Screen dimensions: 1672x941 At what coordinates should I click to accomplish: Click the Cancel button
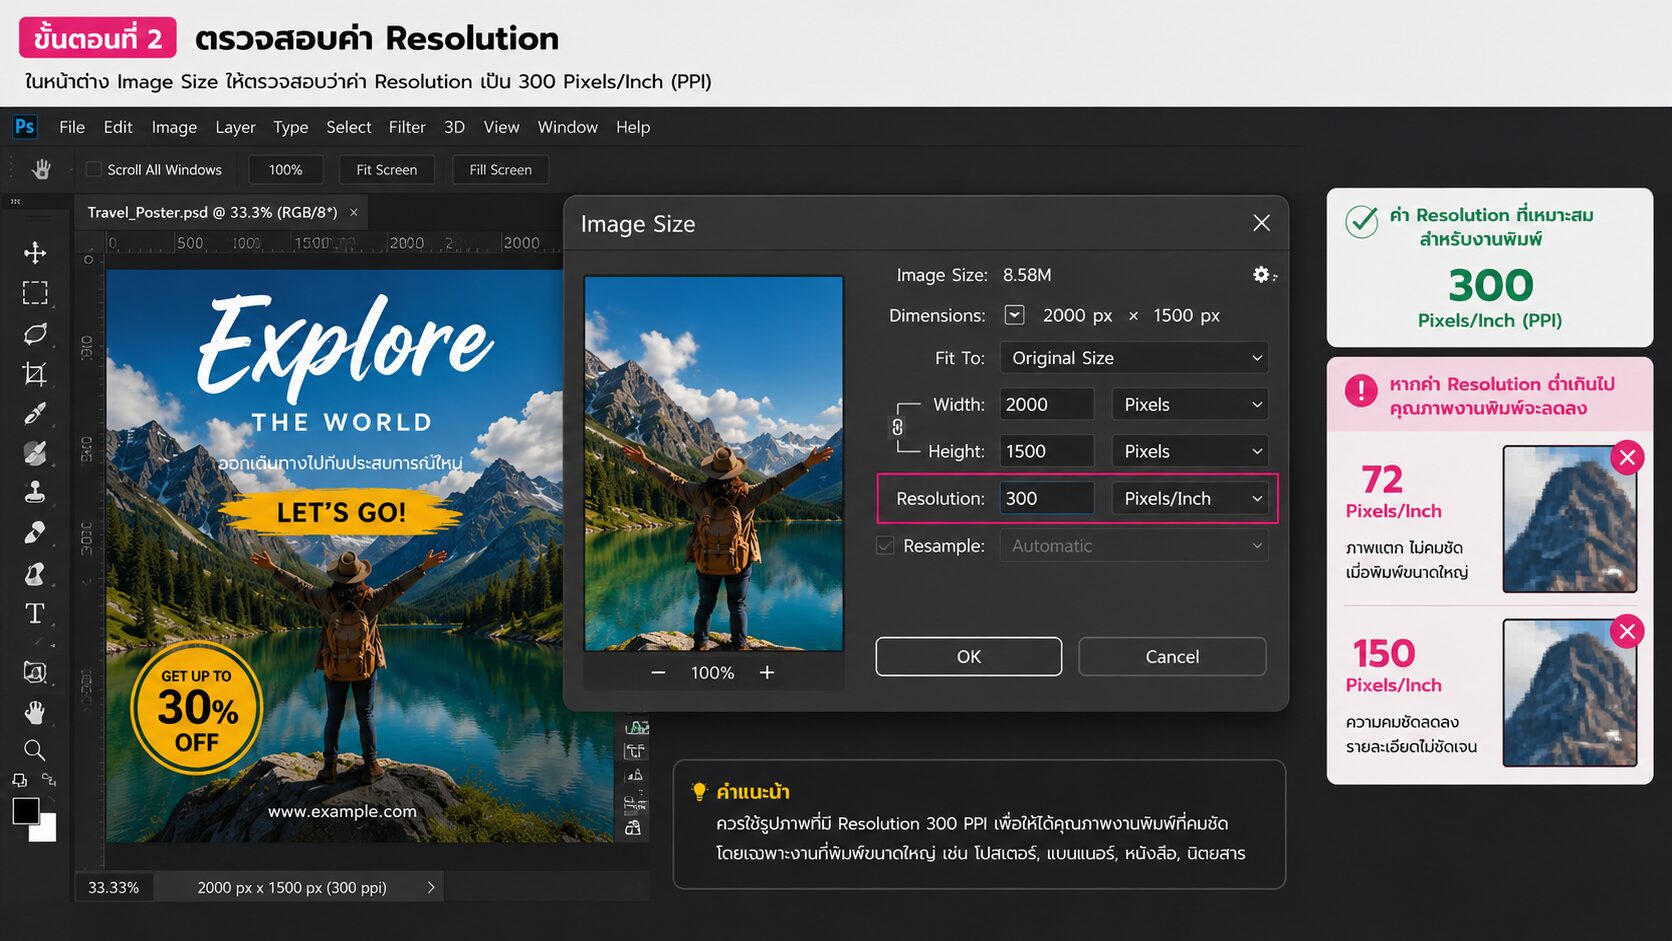pyautogui.click(x=1172, y=657)
